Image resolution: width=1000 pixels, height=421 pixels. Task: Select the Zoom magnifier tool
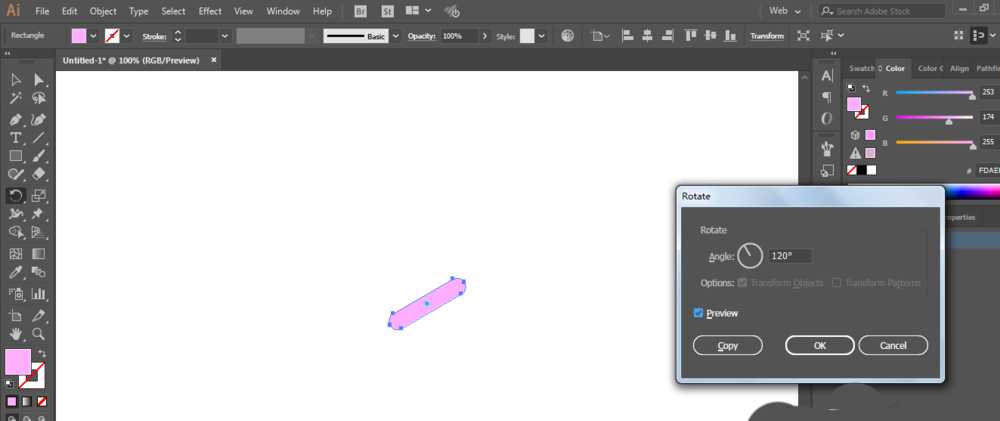click(x=39, y=334)
